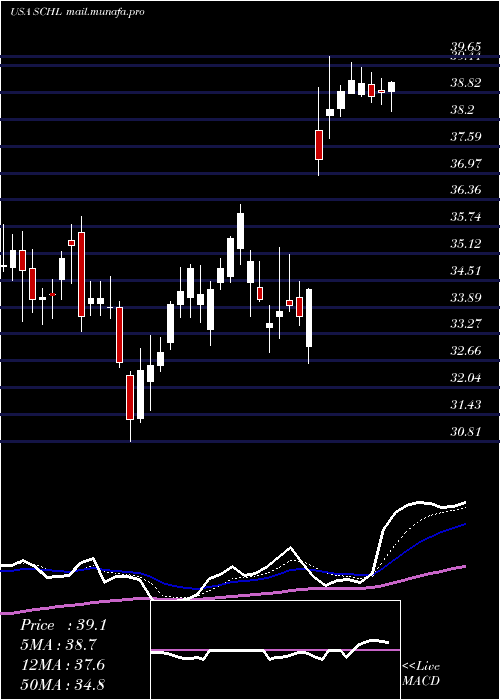Screen dimensions: 500x700
Task: Click the '5MA : 38.7' readout
Action: [x=58, y=645]
